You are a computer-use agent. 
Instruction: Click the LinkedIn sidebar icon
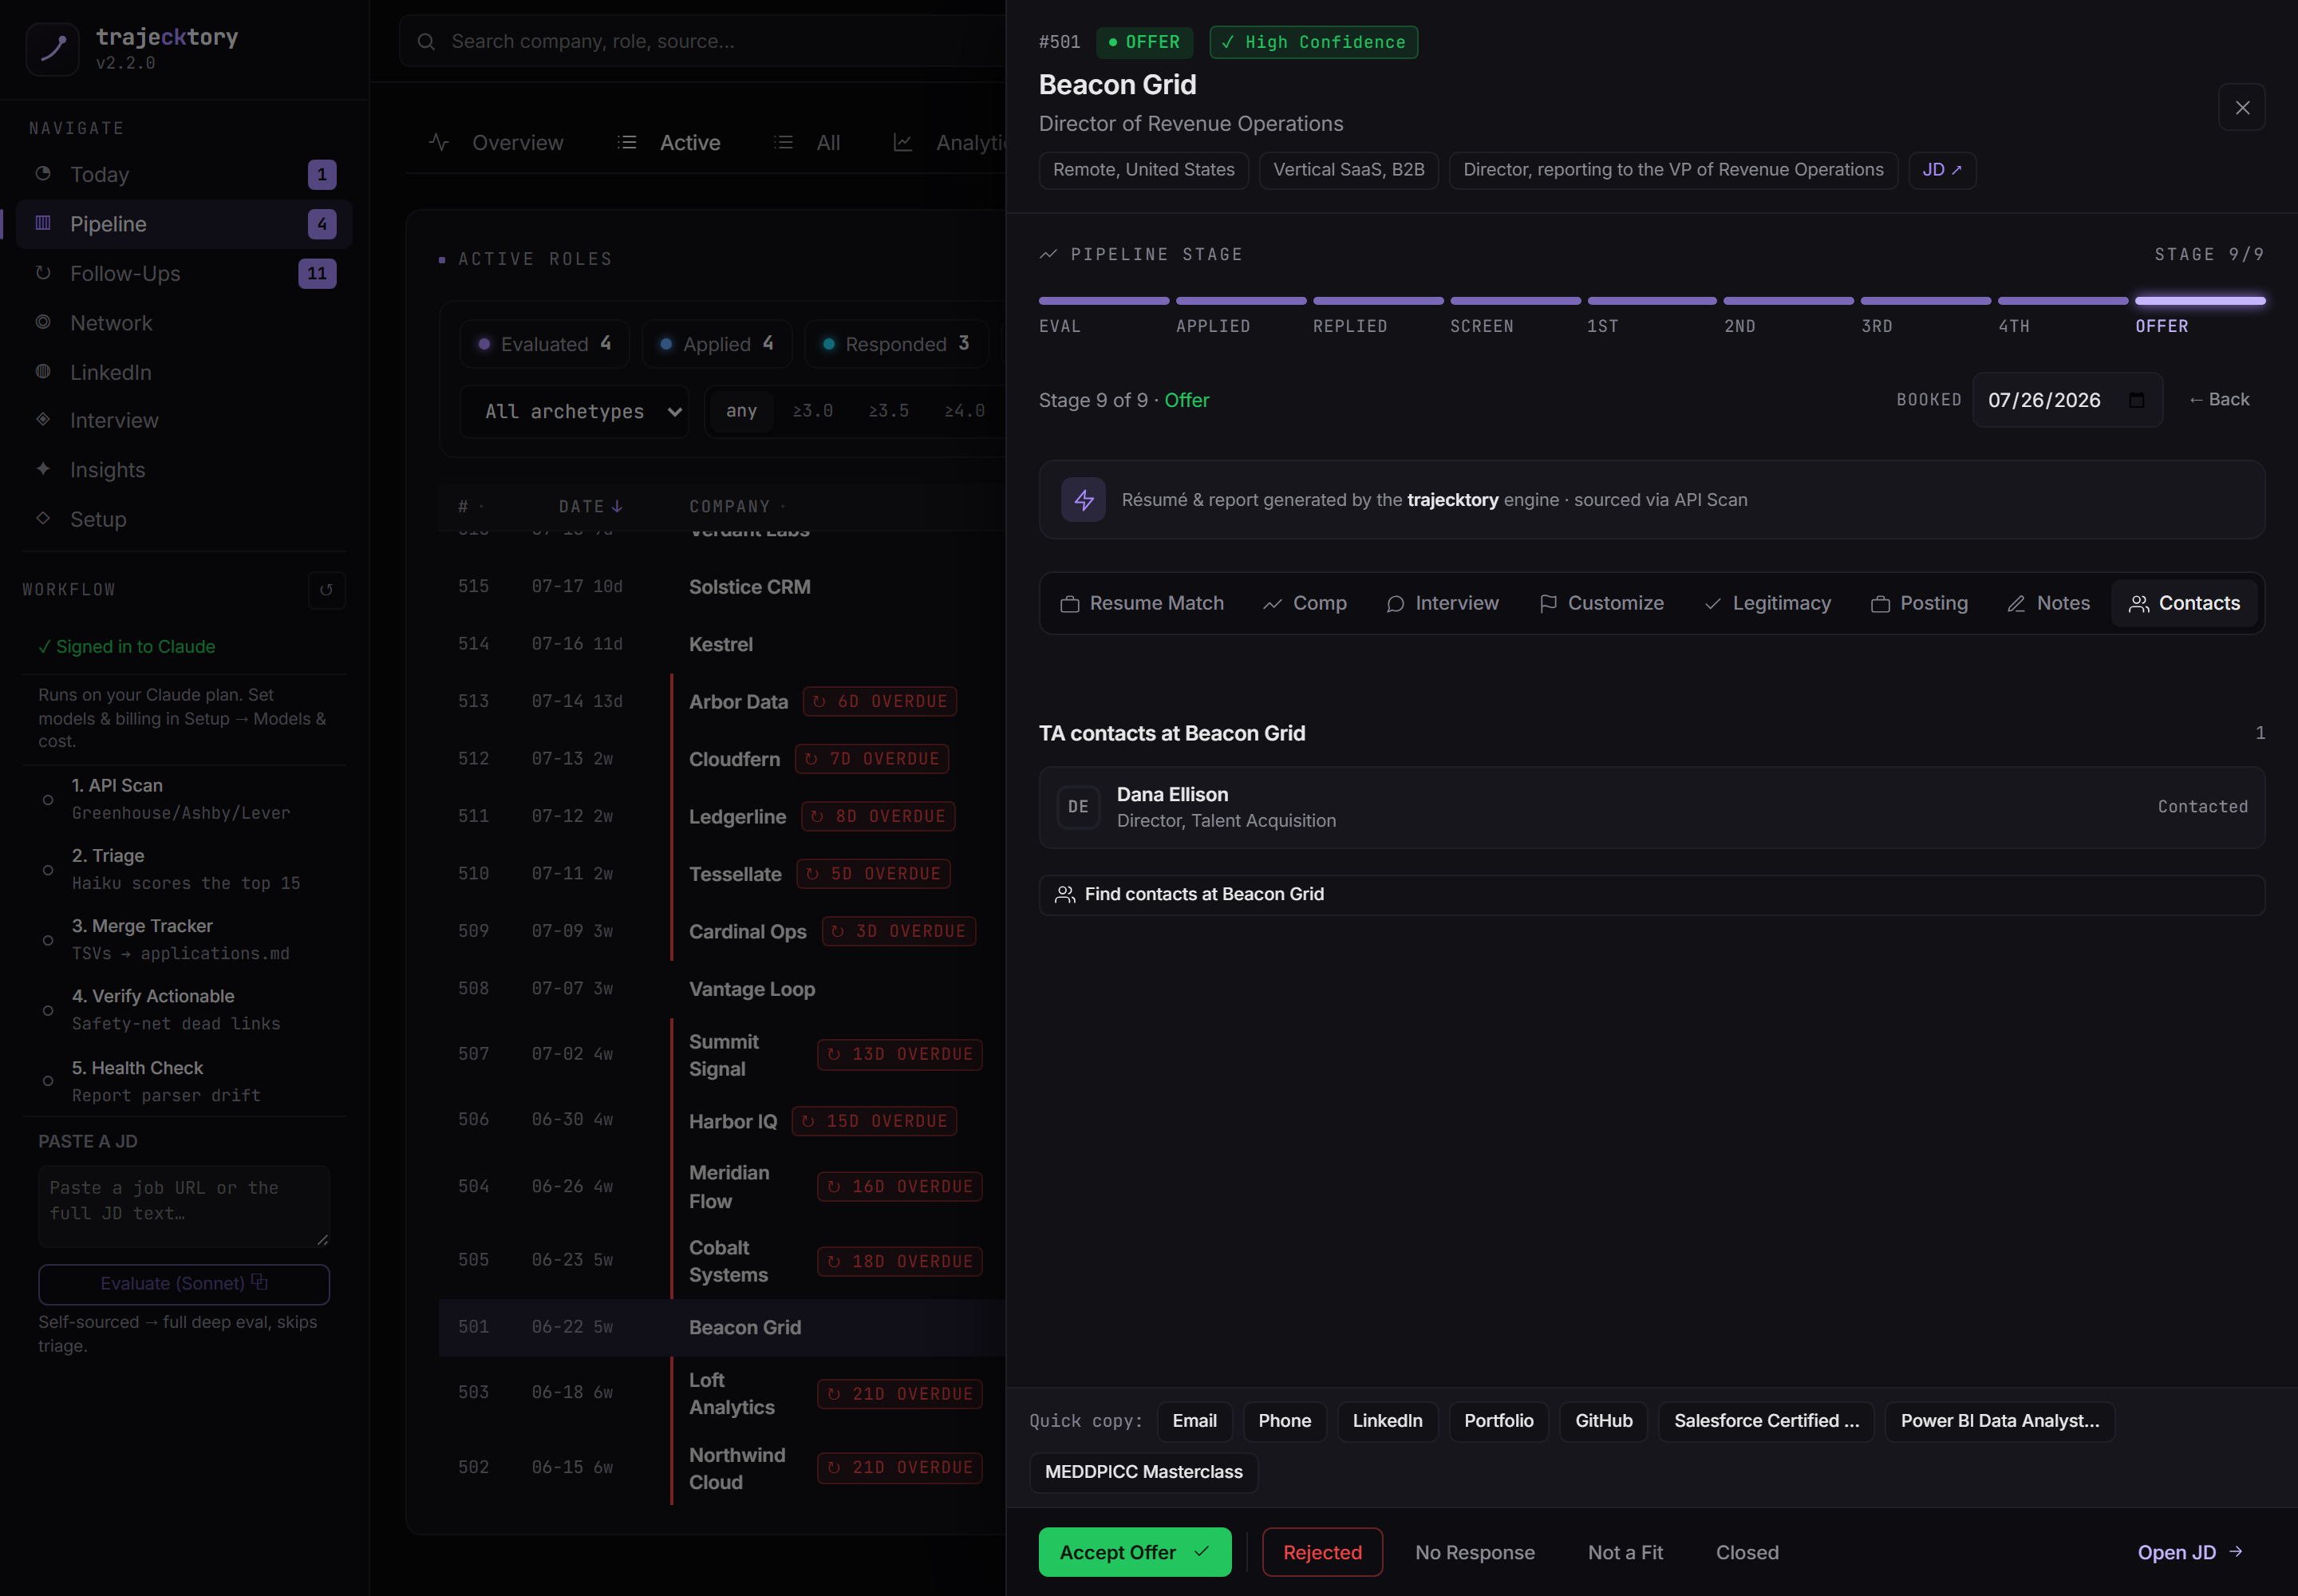coord(43,371)
